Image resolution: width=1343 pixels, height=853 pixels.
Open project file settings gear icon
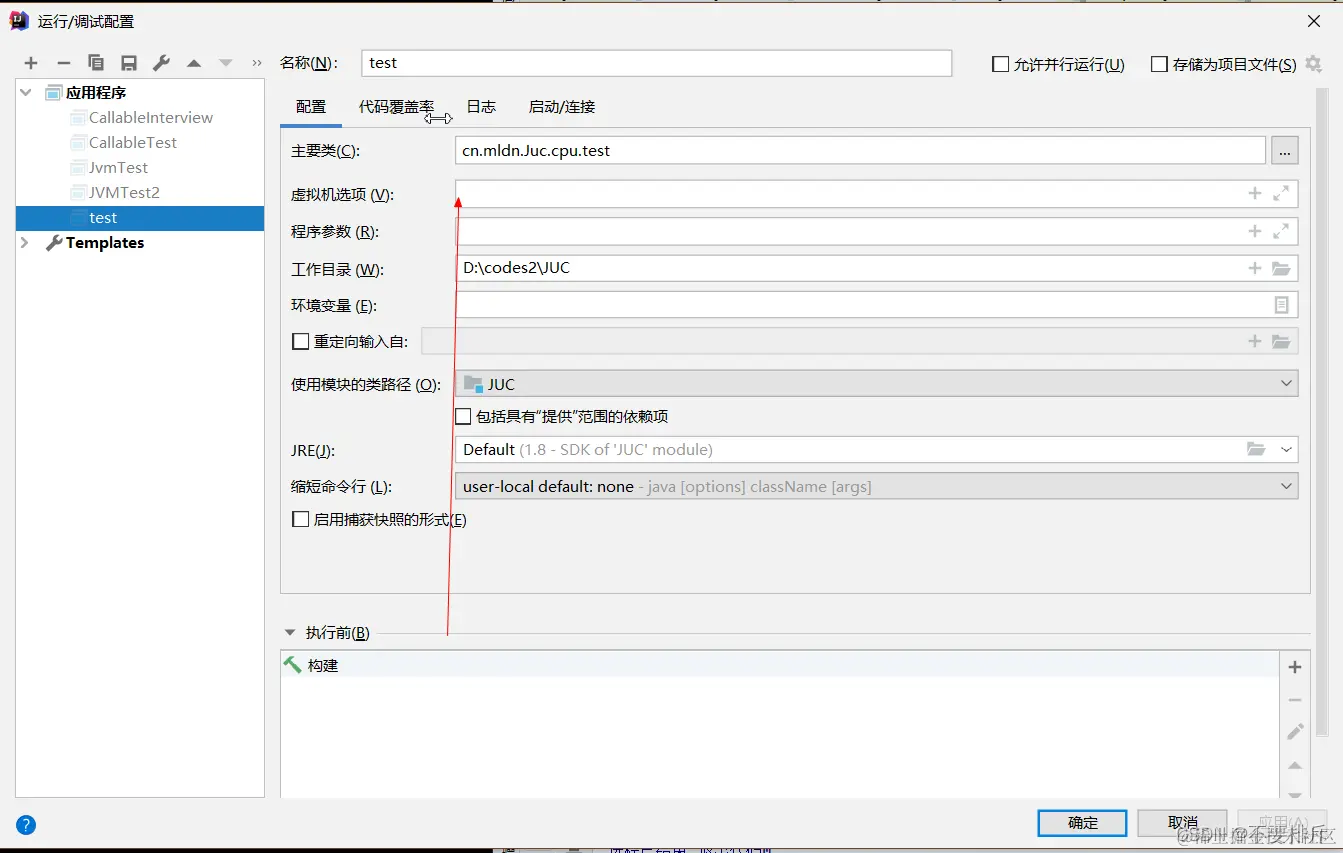click(x=1314, y=63)
